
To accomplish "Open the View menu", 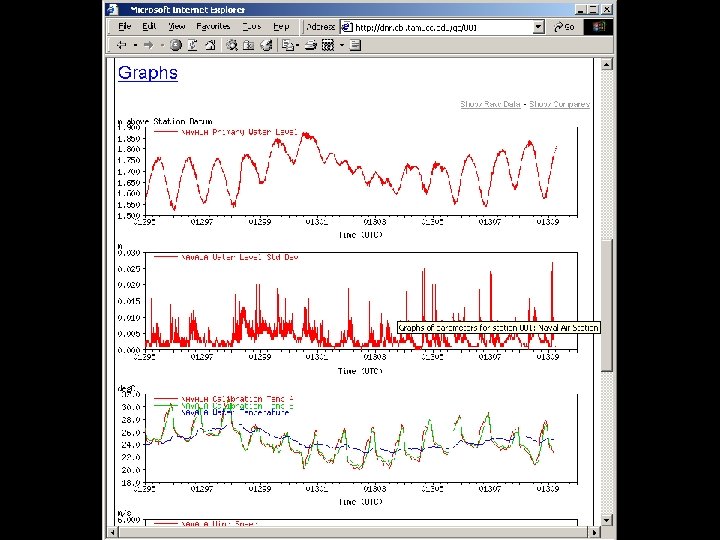I will [x=176, y=27].
